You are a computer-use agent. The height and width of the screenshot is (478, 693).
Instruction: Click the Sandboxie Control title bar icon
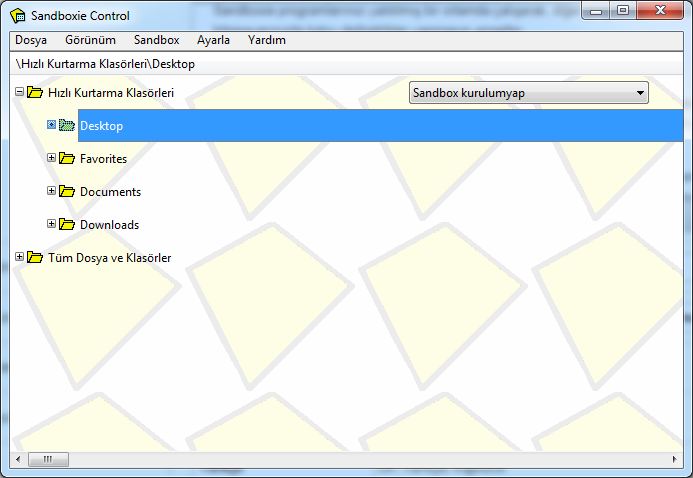pos(18,16)
